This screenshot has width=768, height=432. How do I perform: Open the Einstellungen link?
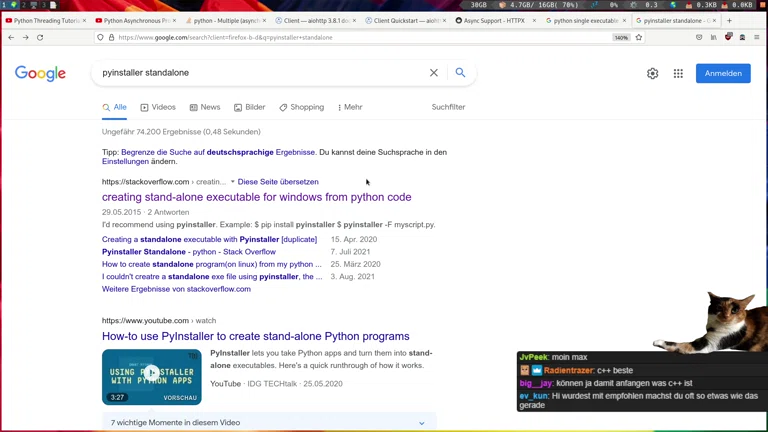[125, 162]
